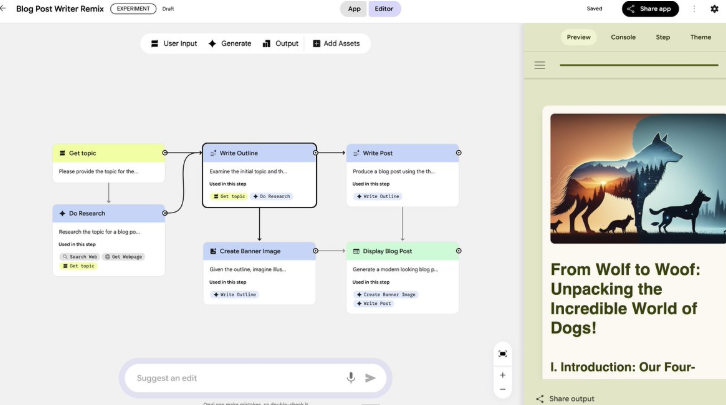This screenshot has height=405, width=726.
Task: Click output port on Display Blog Post node
Action: pos(458,251)
